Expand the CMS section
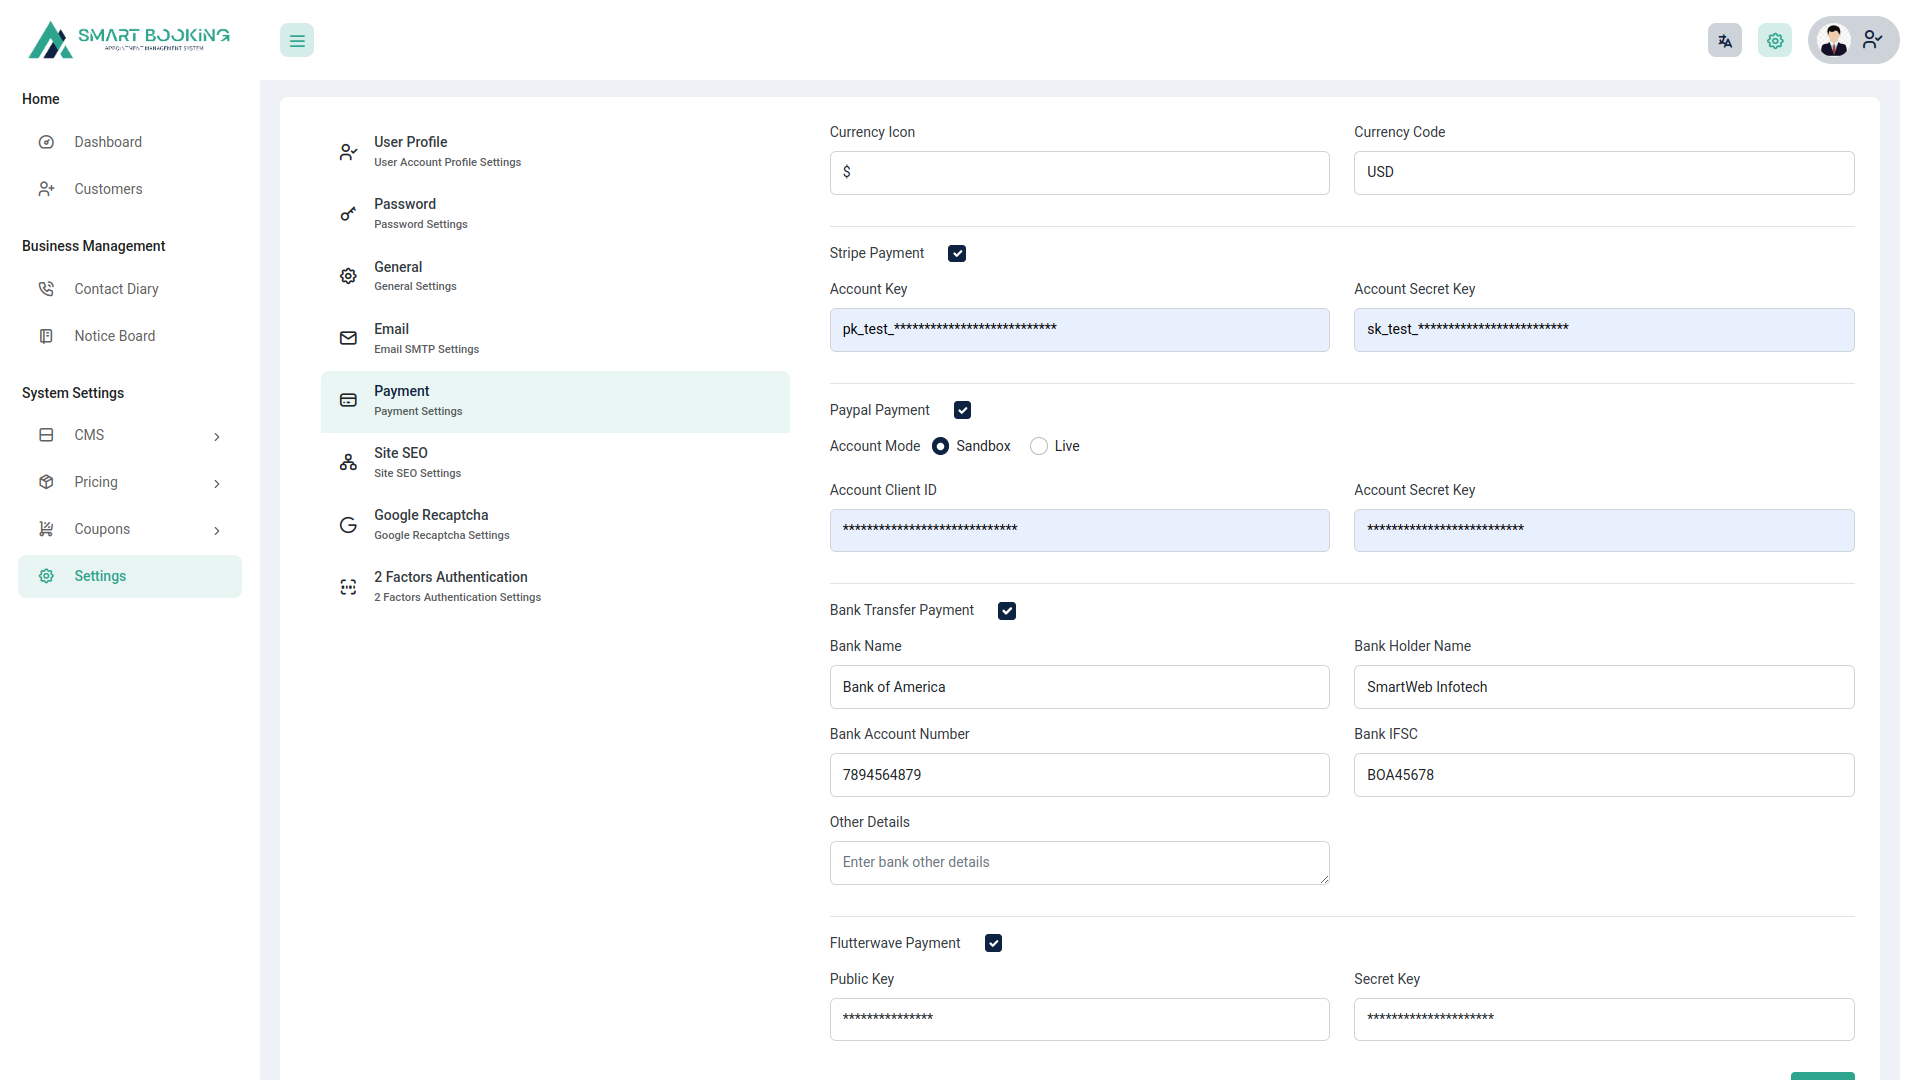 129,435
